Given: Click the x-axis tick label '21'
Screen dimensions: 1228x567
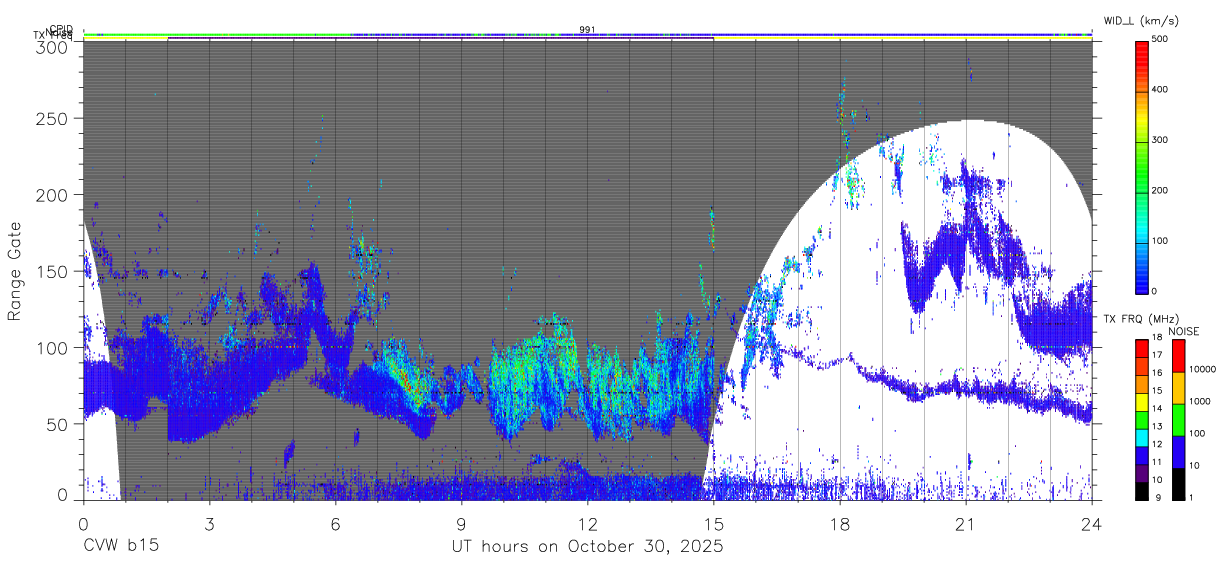Looking at the screenshot, I should click(965, 524).
